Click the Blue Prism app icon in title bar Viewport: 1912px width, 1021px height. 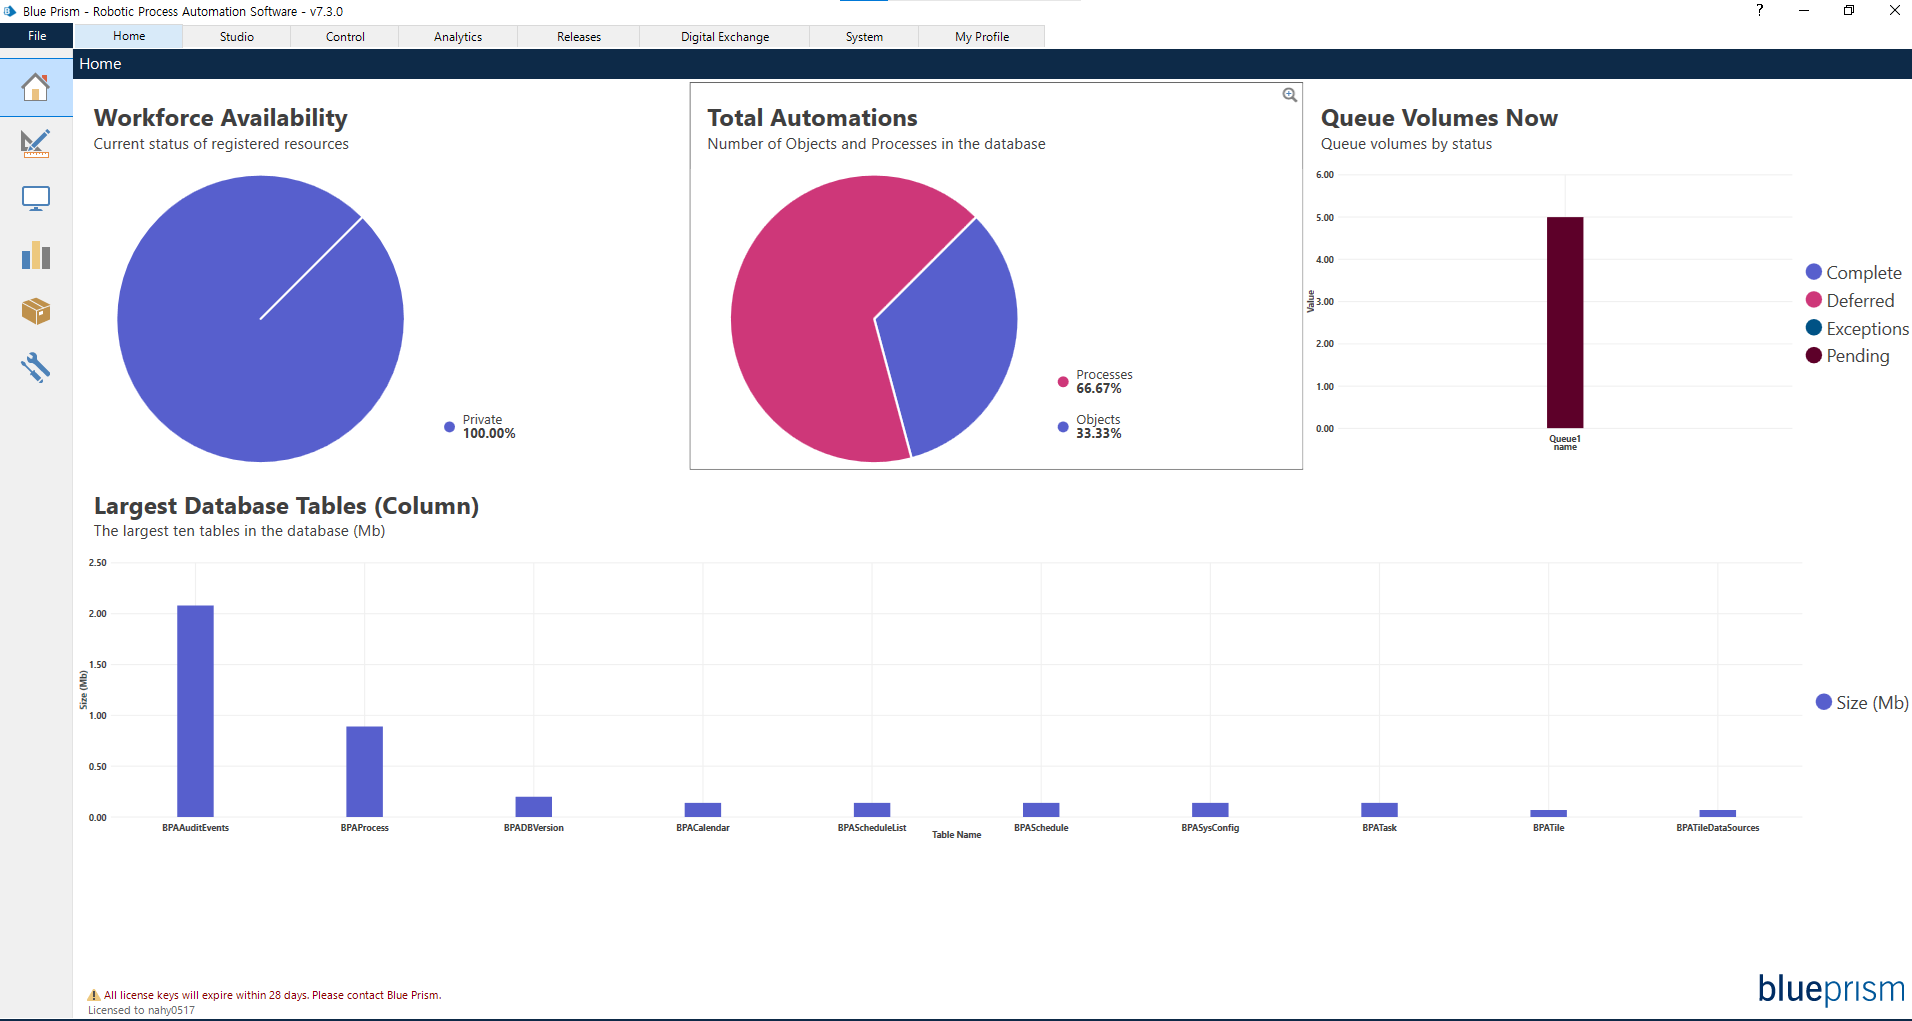click(x=10, y=11)
